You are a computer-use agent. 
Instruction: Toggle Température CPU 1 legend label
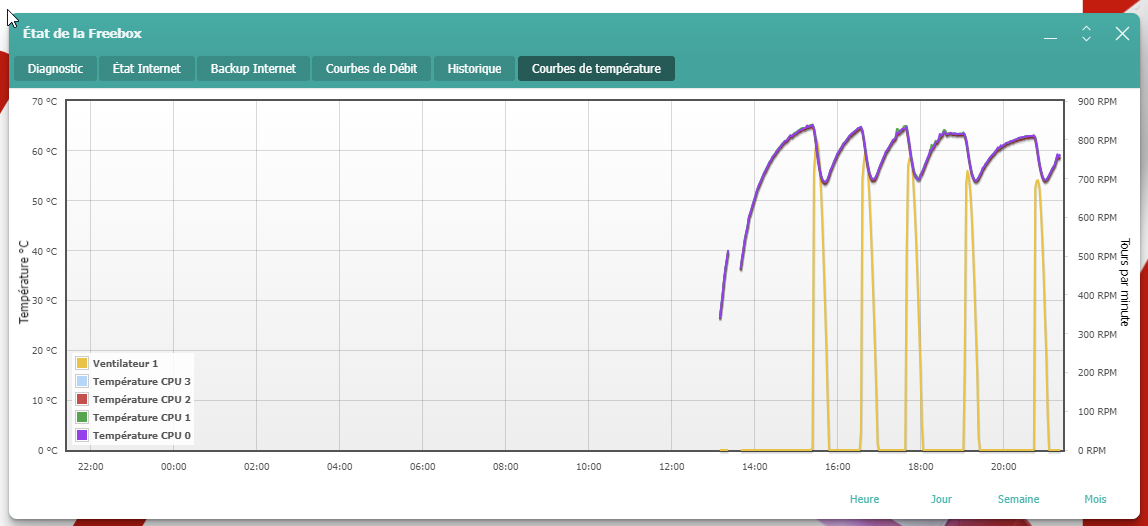142,417
